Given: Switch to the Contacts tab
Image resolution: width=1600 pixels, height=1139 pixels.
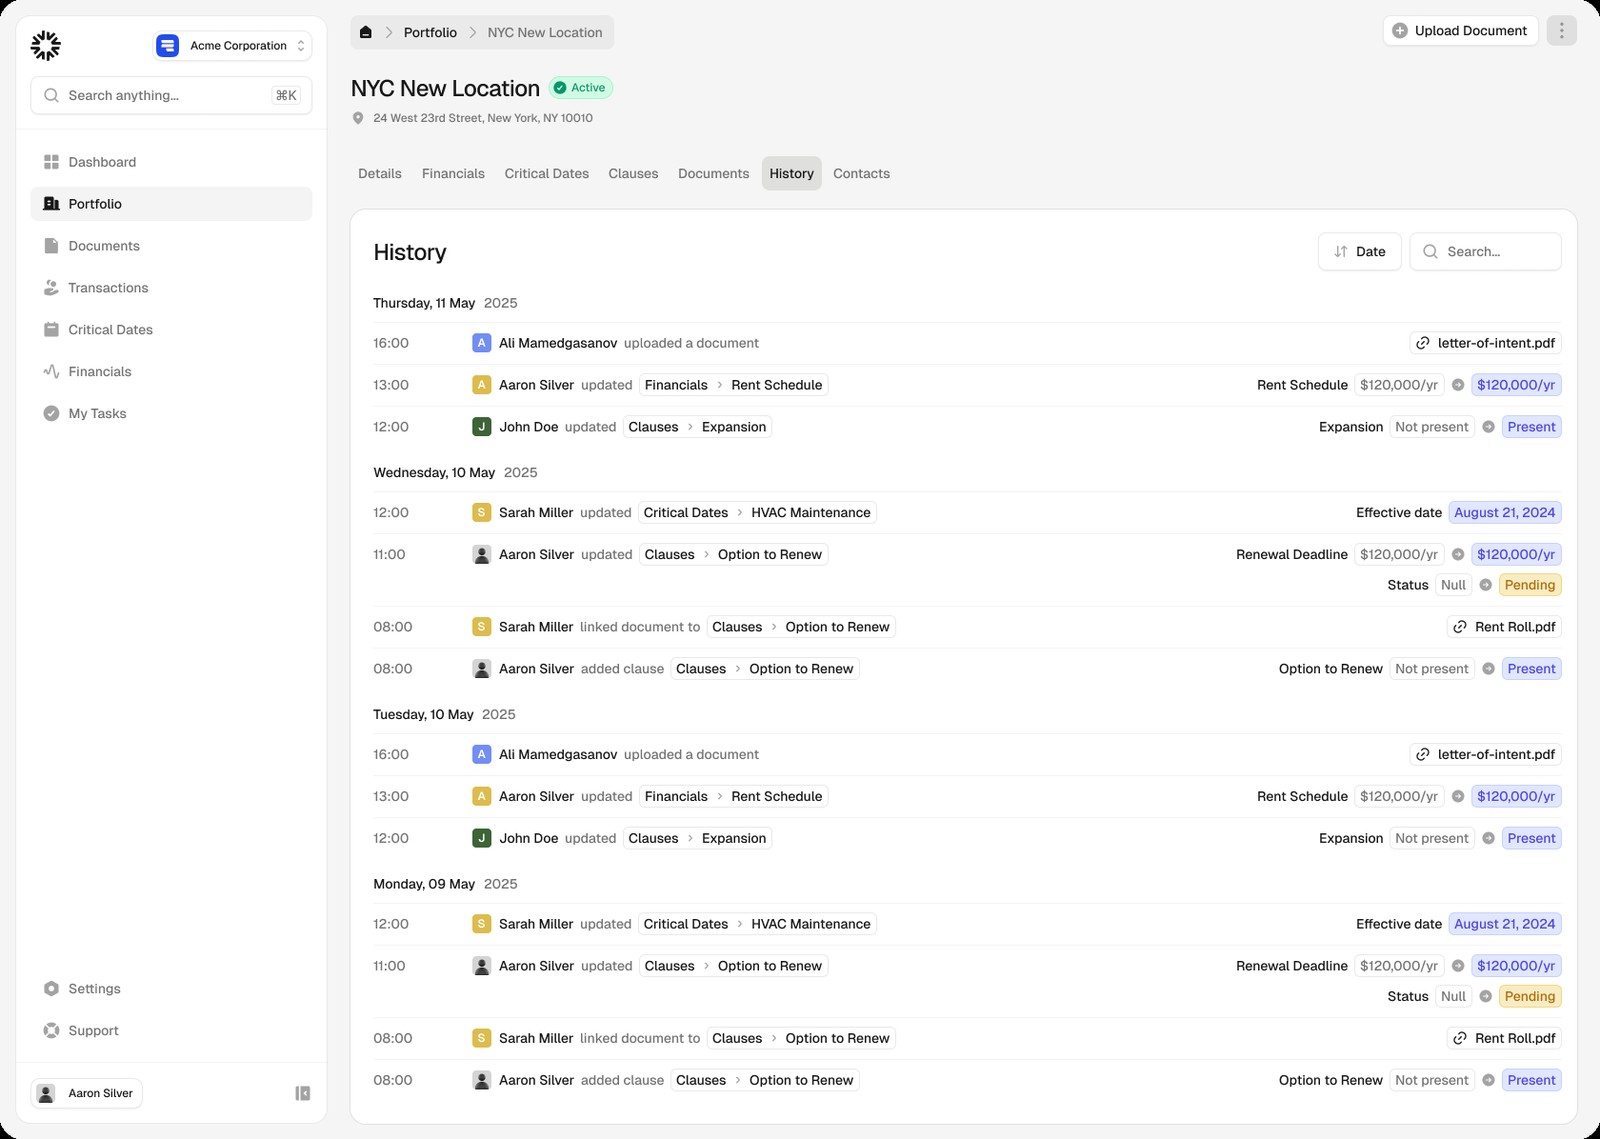Looking at the screenshot, I should pyautogui.click(x=861, y=173).
